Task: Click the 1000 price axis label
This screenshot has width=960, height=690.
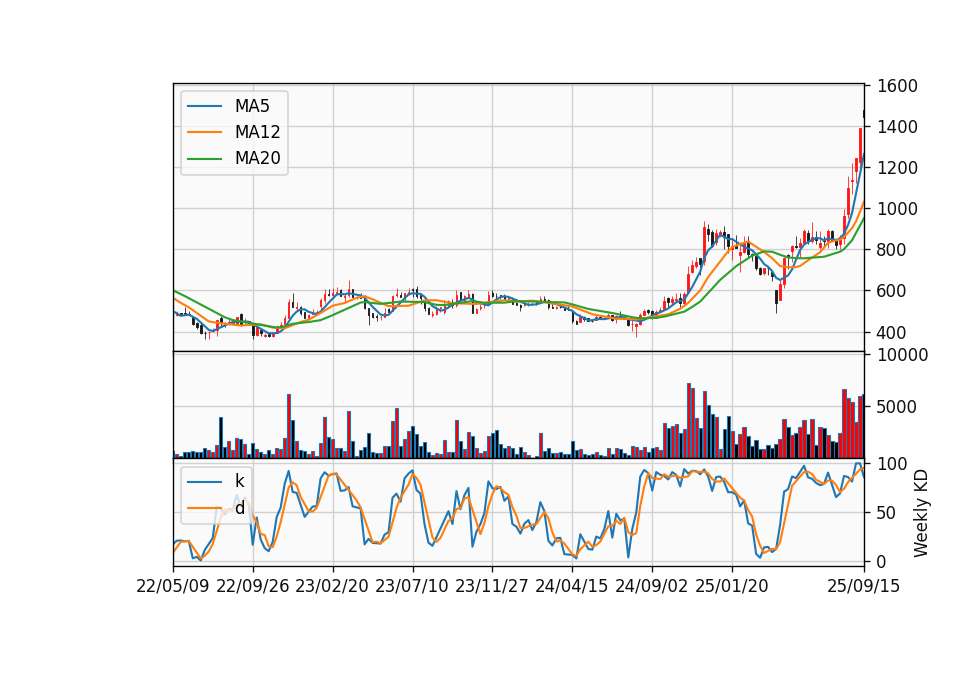Action: click(x=898, y=209)
